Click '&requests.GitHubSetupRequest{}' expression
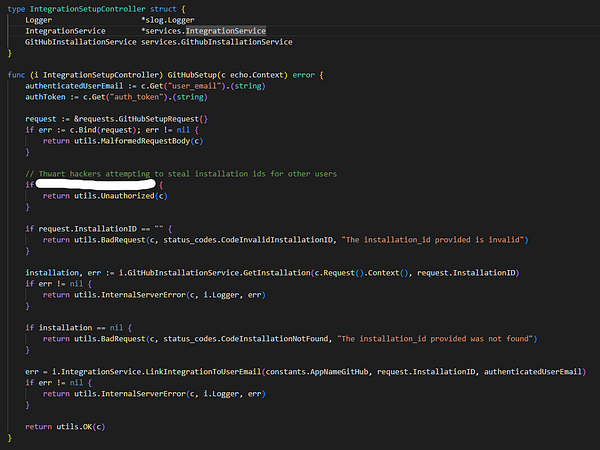 coord(141,119)
